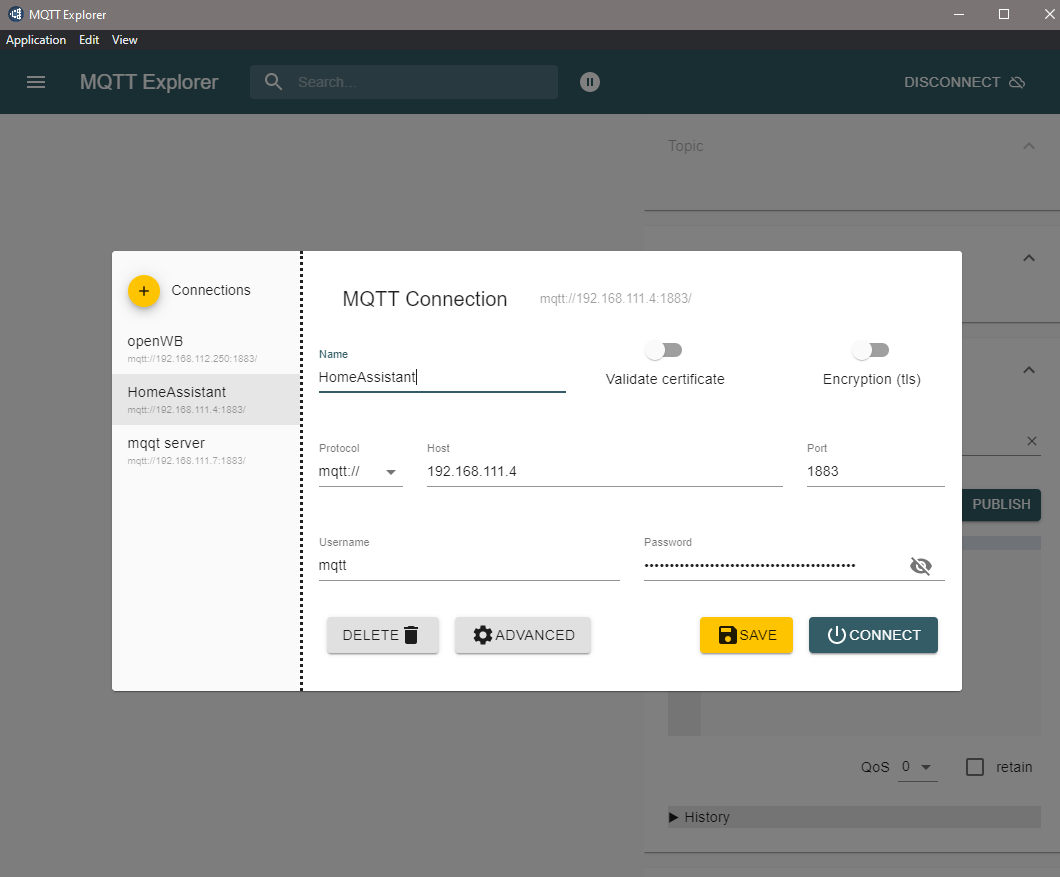Show password with the eye icon
The image size is (1060, 877).
coord(921,566)
